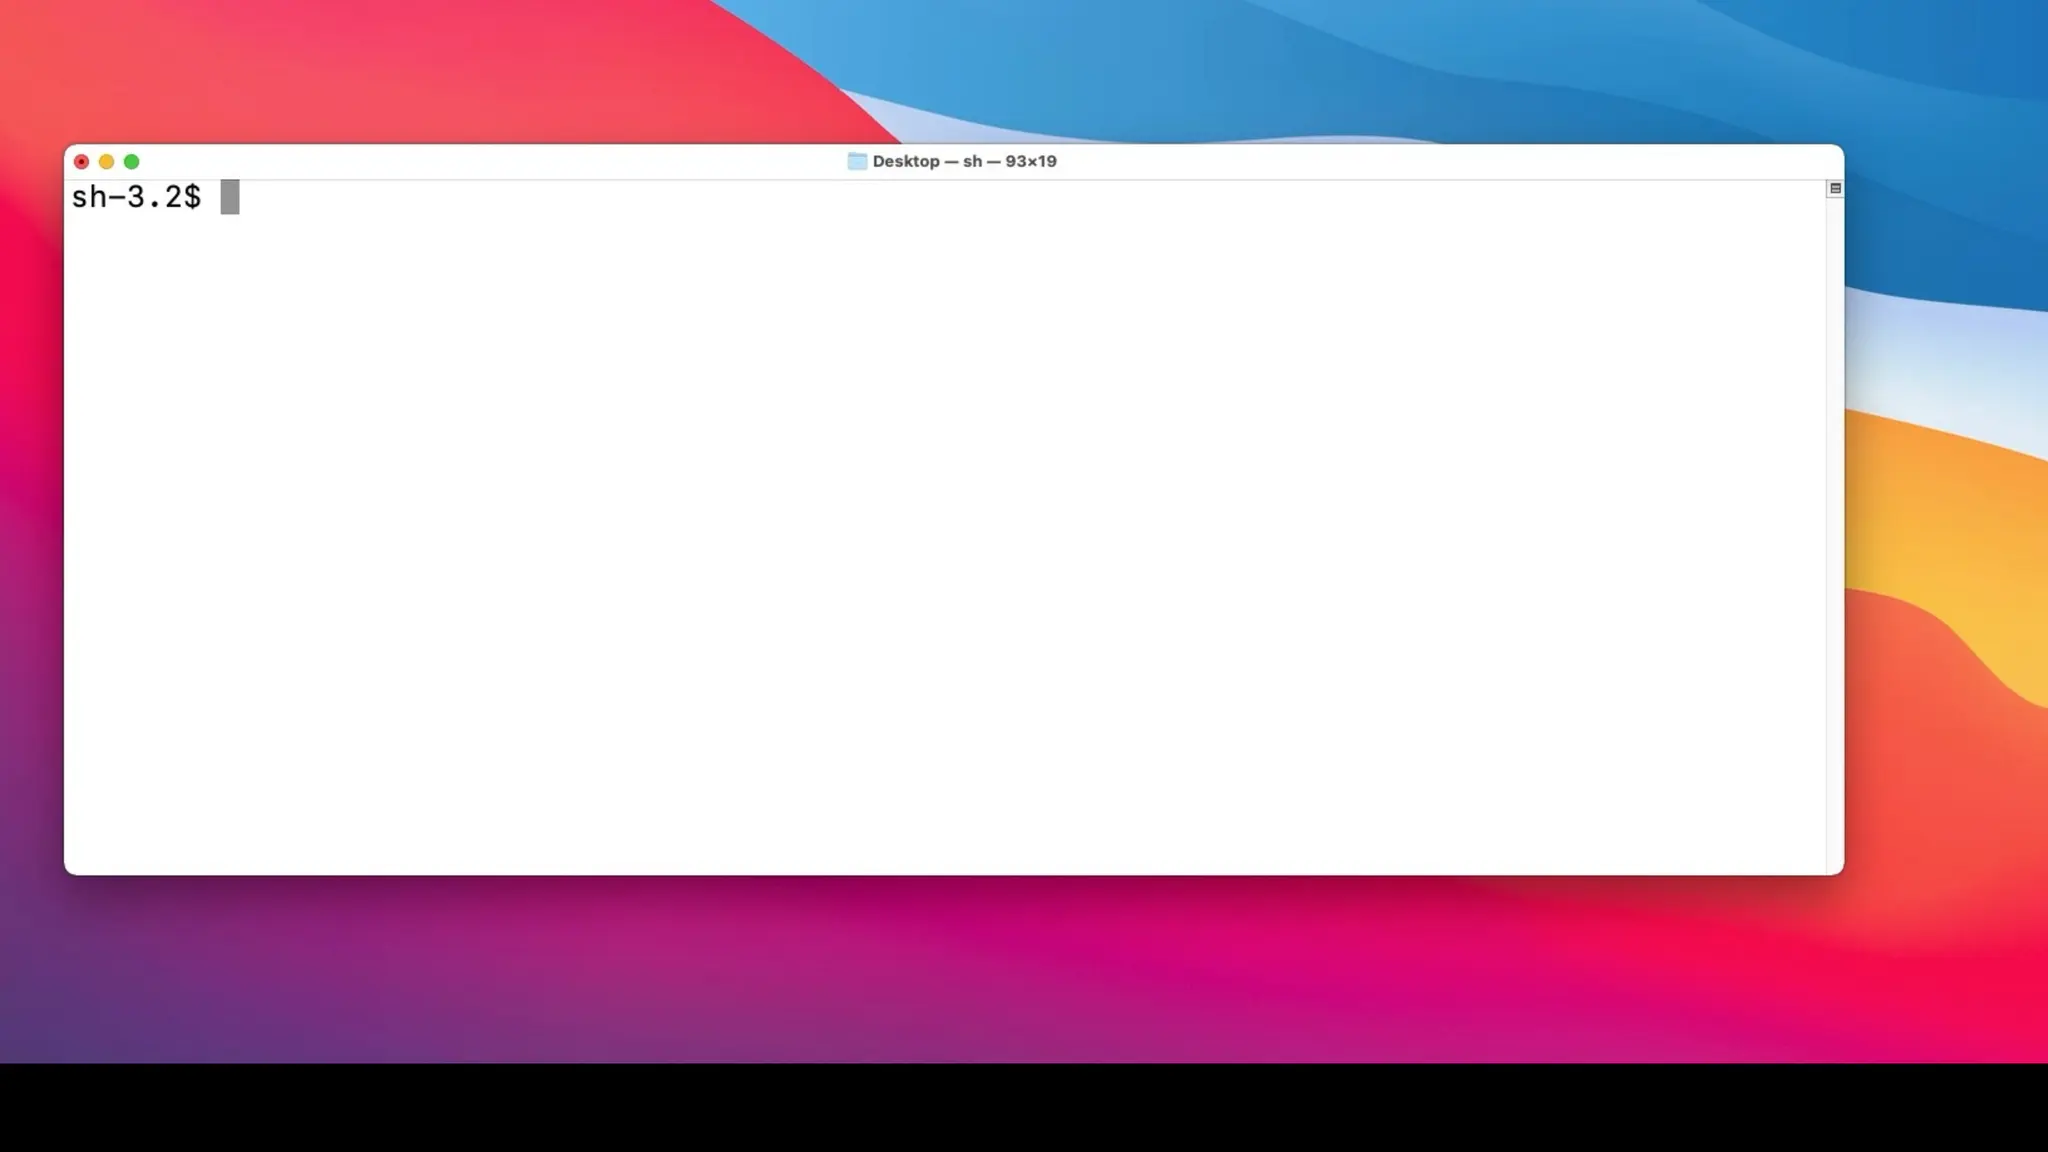Screen dimensions: 2048x1152
Task: Click the Desktop folder proxy icon in title
Action: point(857,161)
